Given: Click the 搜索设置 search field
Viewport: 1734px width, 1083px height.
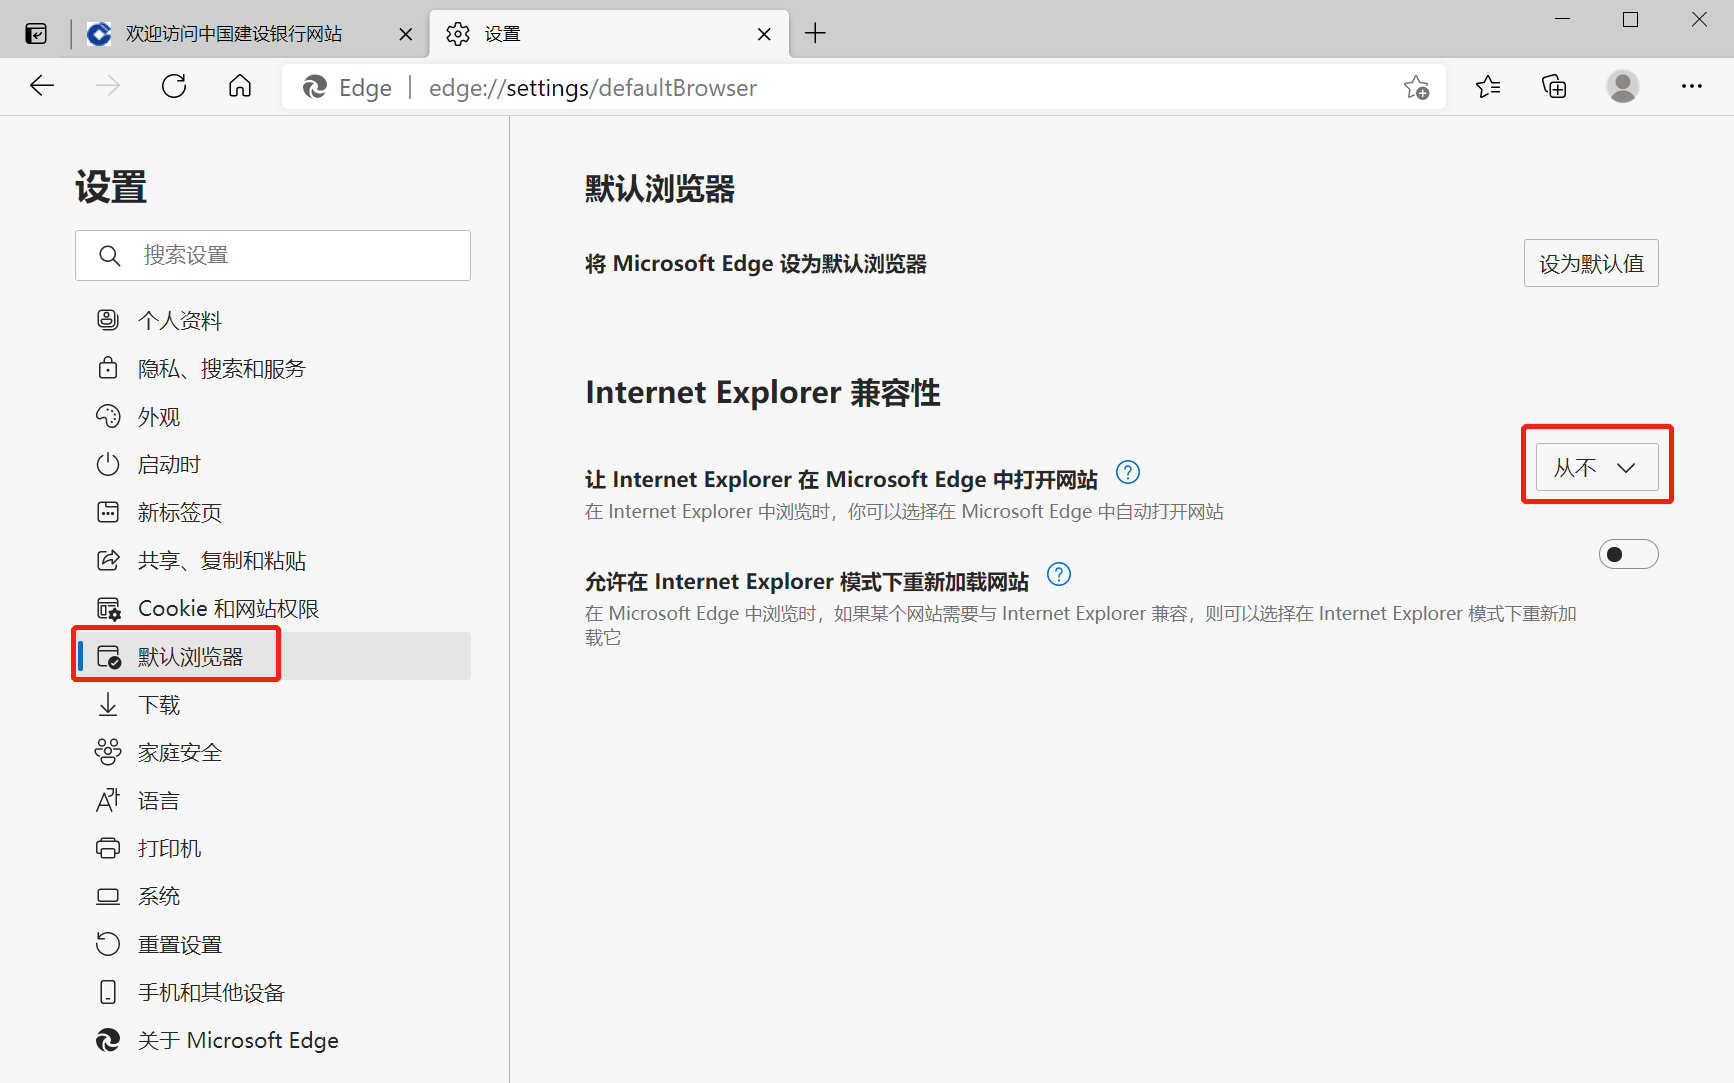Looking at the screenshot, I should tap(272, 255).
